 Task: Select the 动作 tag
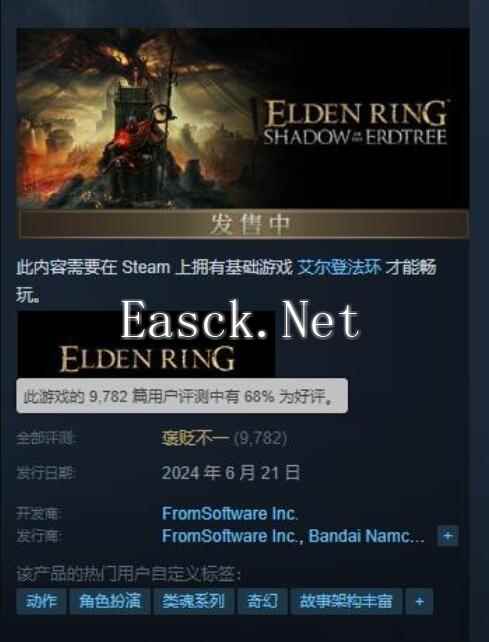point(41,601)
